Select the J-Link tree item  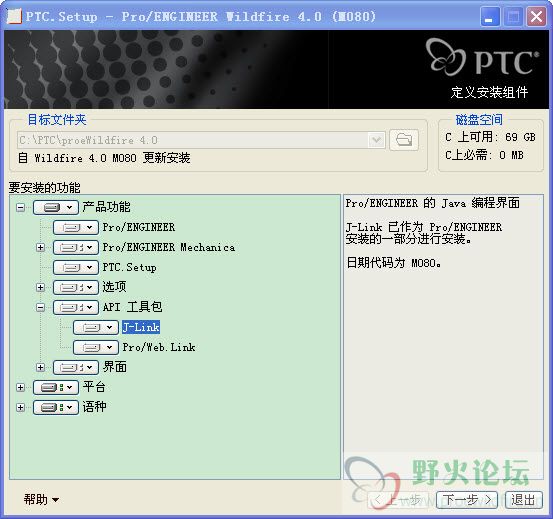(x=141, y=327)
